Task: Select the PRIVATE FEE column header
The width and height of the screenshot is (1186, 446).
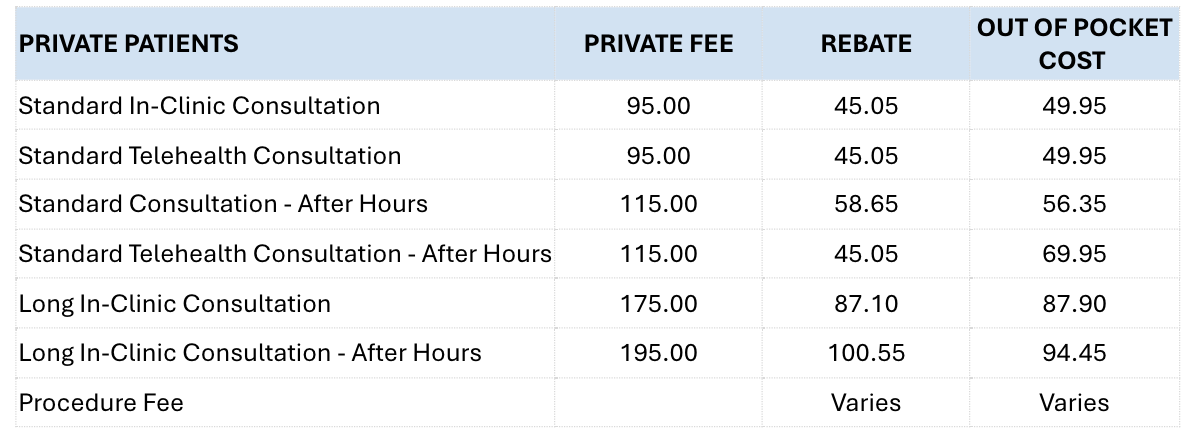Action: point(658,44)
